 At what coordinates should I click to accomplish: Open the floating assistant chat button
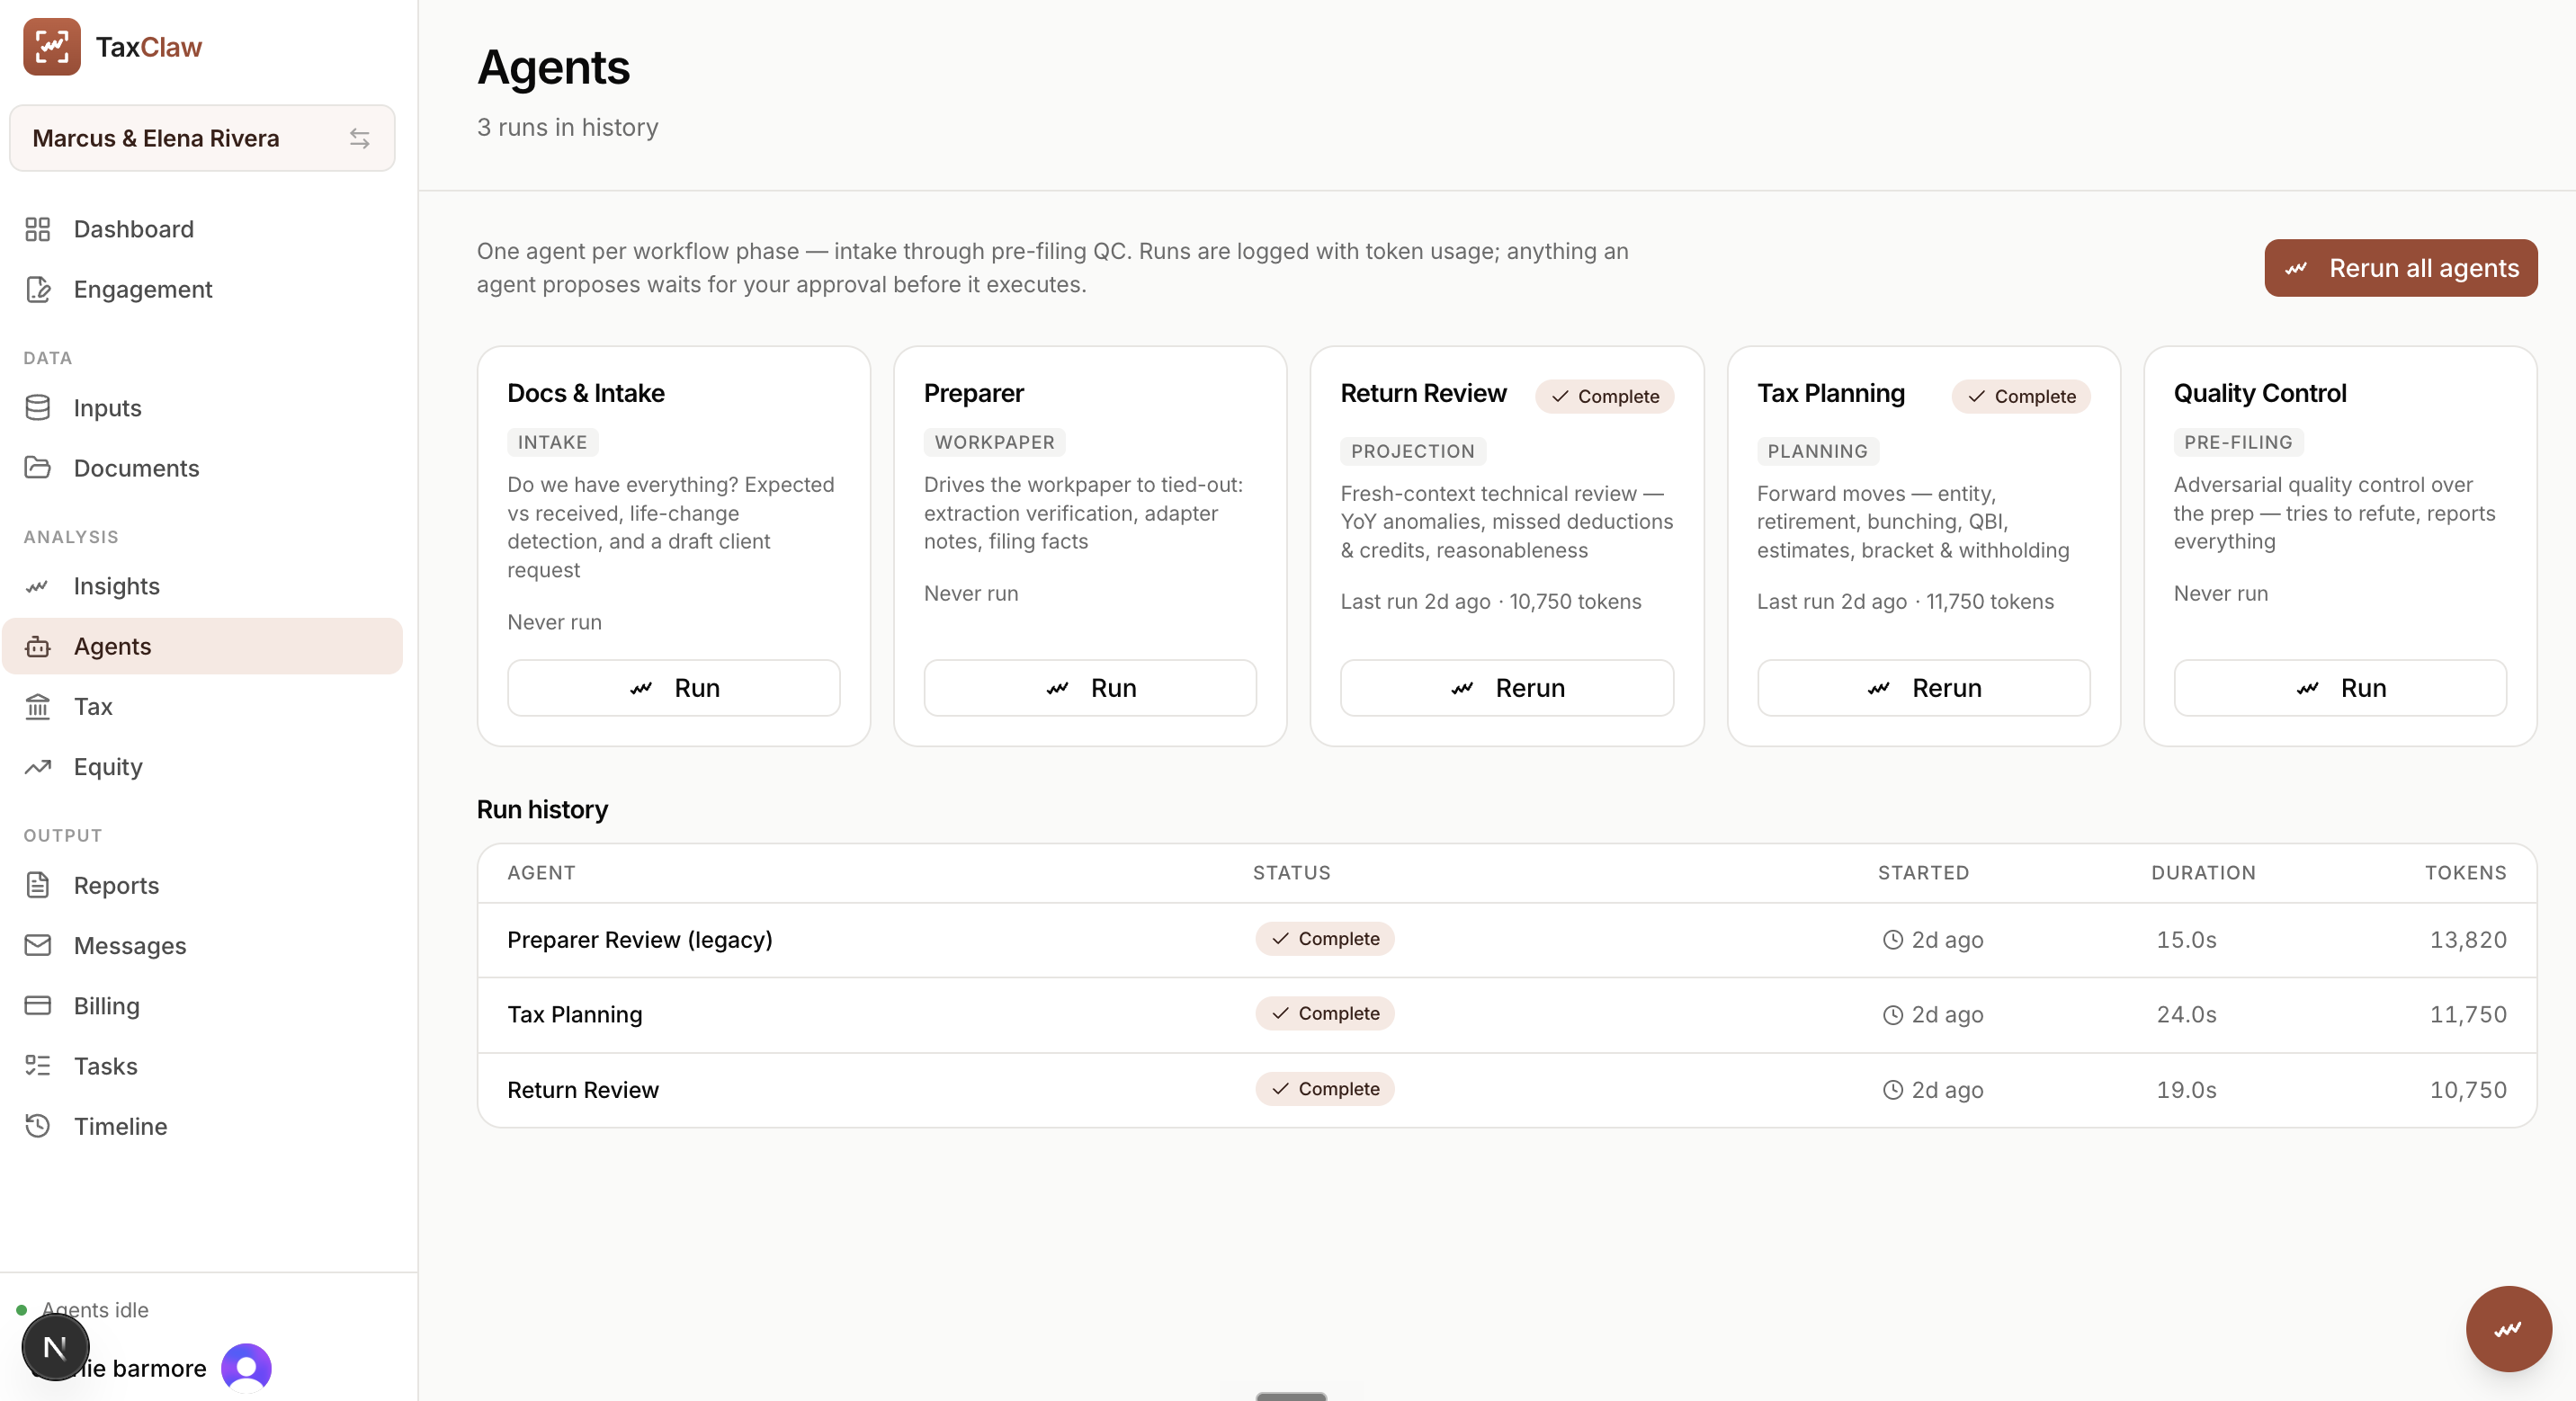point(2508,1329)
